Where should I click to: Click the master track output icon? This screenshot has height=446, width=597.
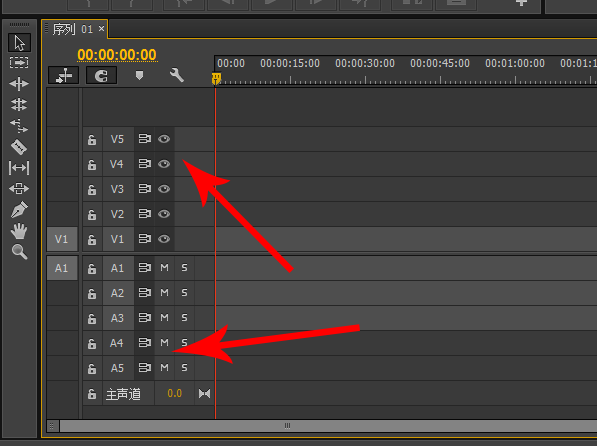[204, 393]
